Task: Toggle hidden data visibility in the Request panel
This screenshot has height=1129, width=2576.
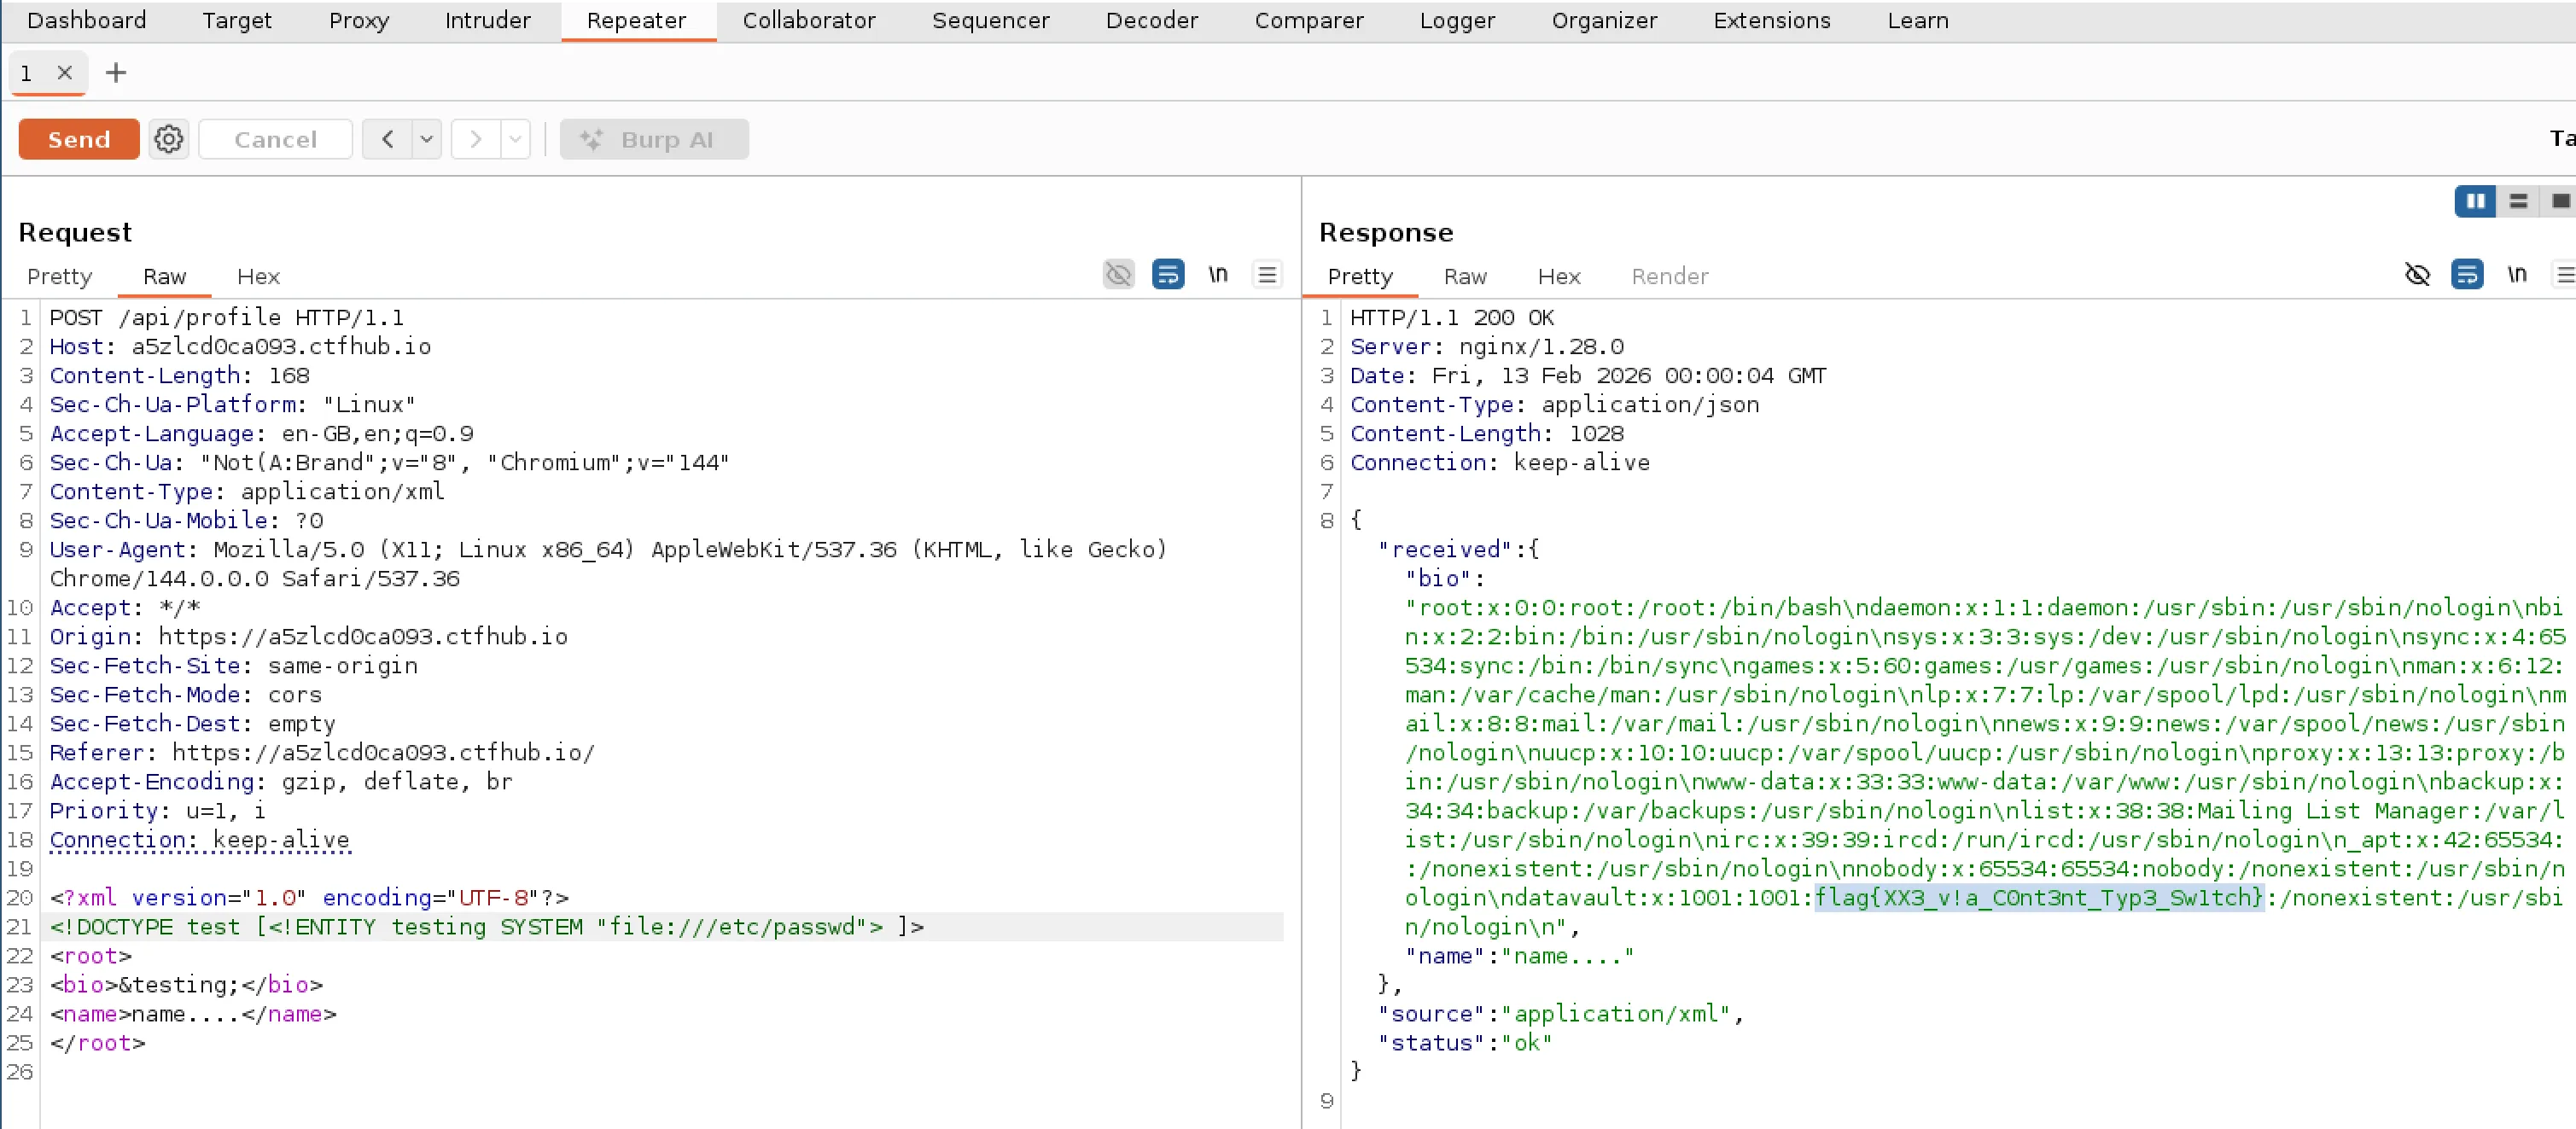Action: [1118, 275]
